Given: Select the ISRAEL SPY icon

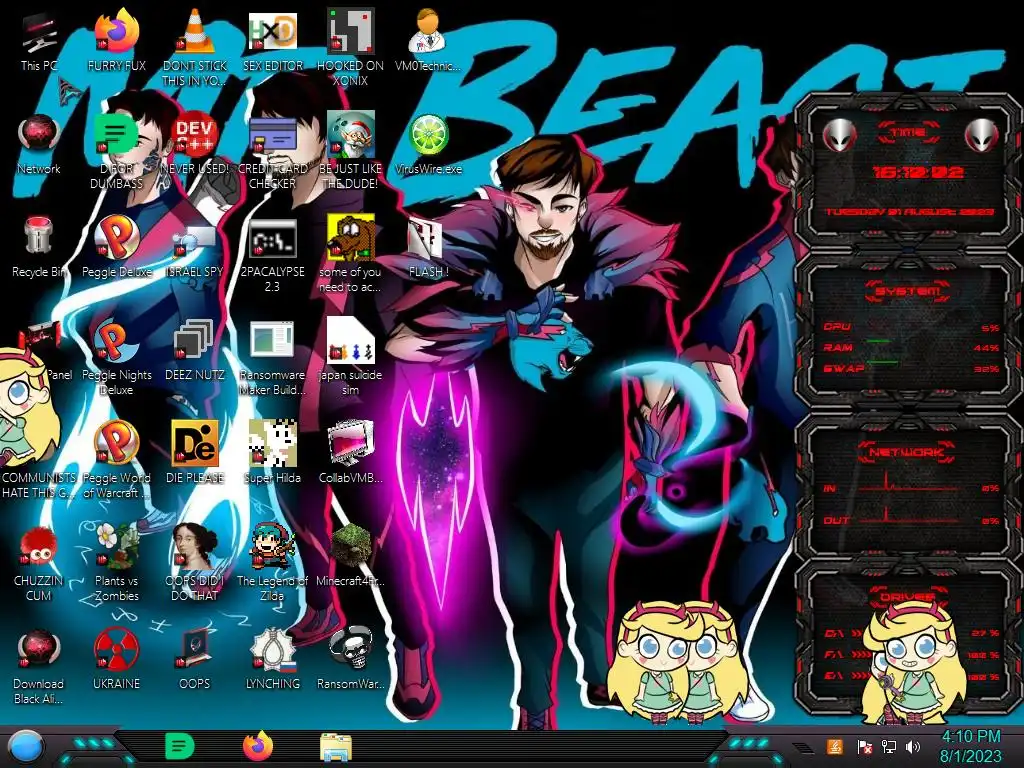Looking at the screenshot, I should click(x=194, y=251).
